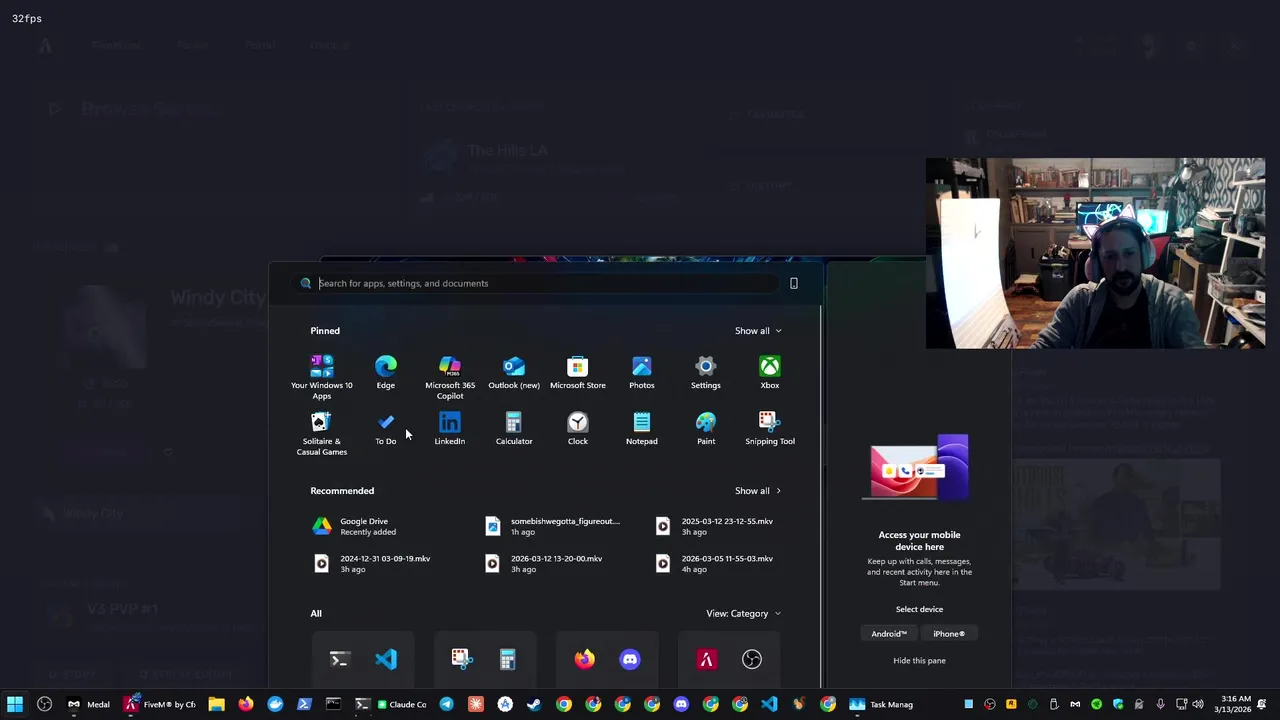Open the Photos app
The height and width of the screenshot is (720, 1280).
click(641, 373)
